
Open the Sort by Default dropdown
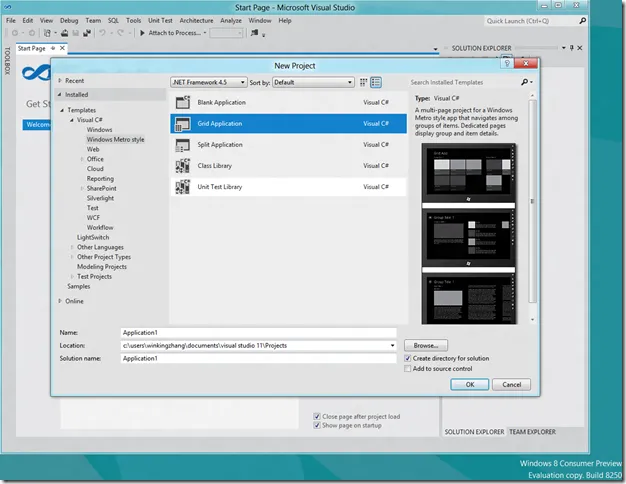tap(312, 82)
